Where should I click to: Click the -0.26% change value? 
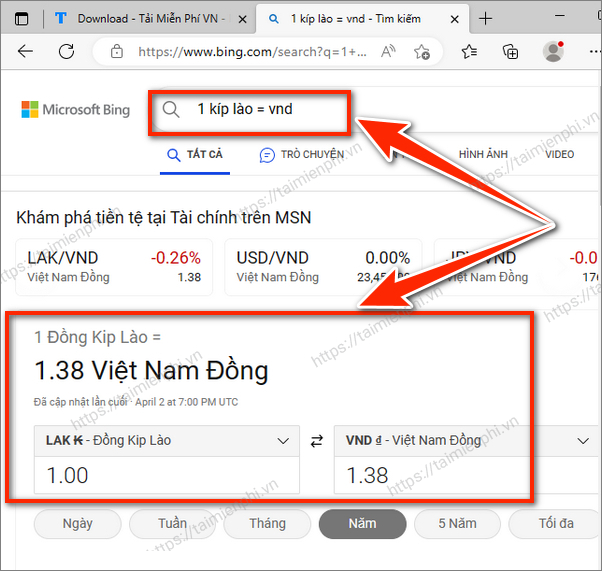[175, 258]
